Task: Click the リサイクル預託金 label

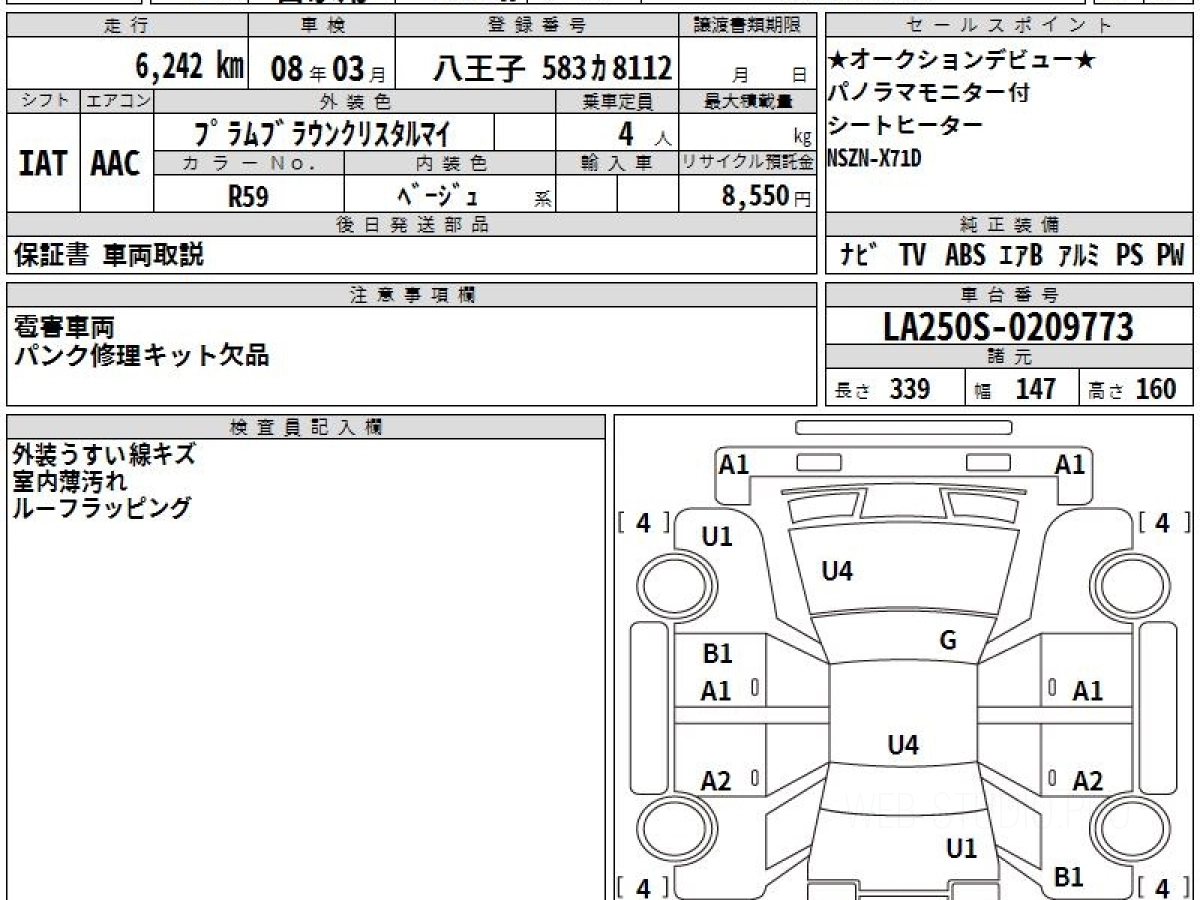Action: click(x=748, y=164)
